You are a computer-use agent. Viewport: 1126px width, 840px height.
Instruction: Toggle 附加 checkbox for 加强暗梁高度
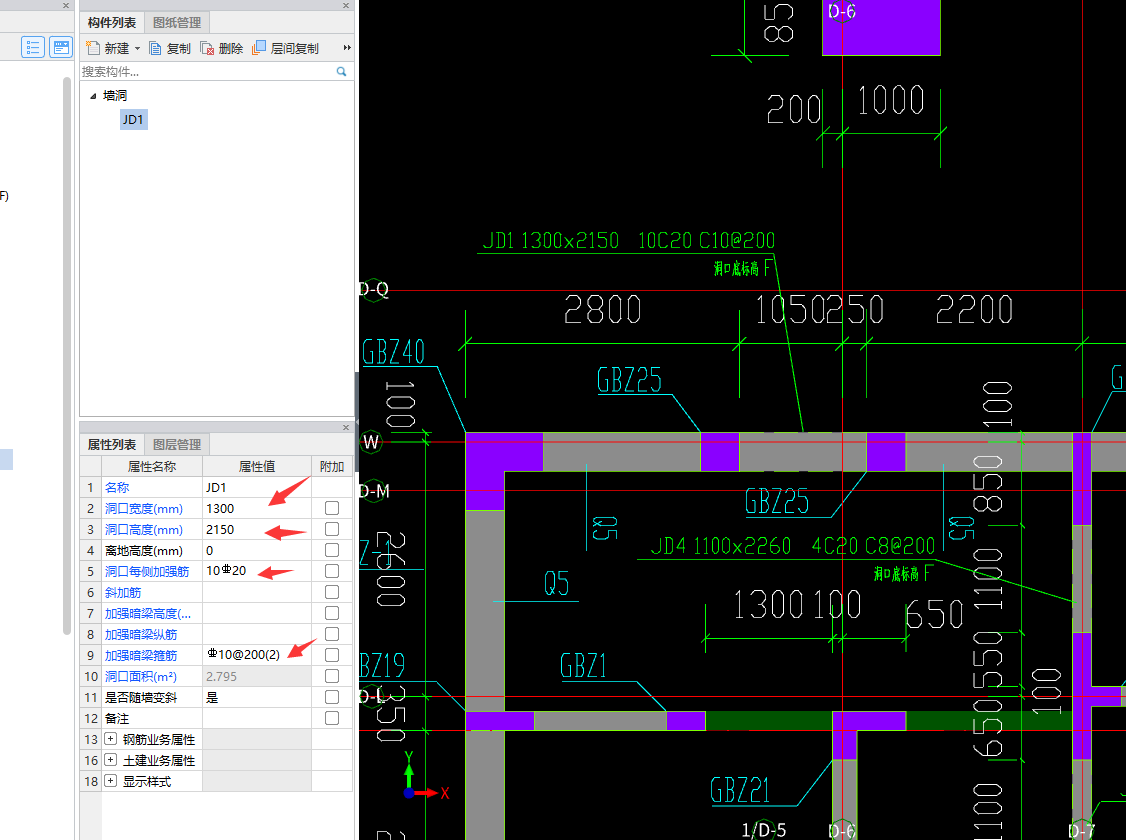tap(332, 613)
